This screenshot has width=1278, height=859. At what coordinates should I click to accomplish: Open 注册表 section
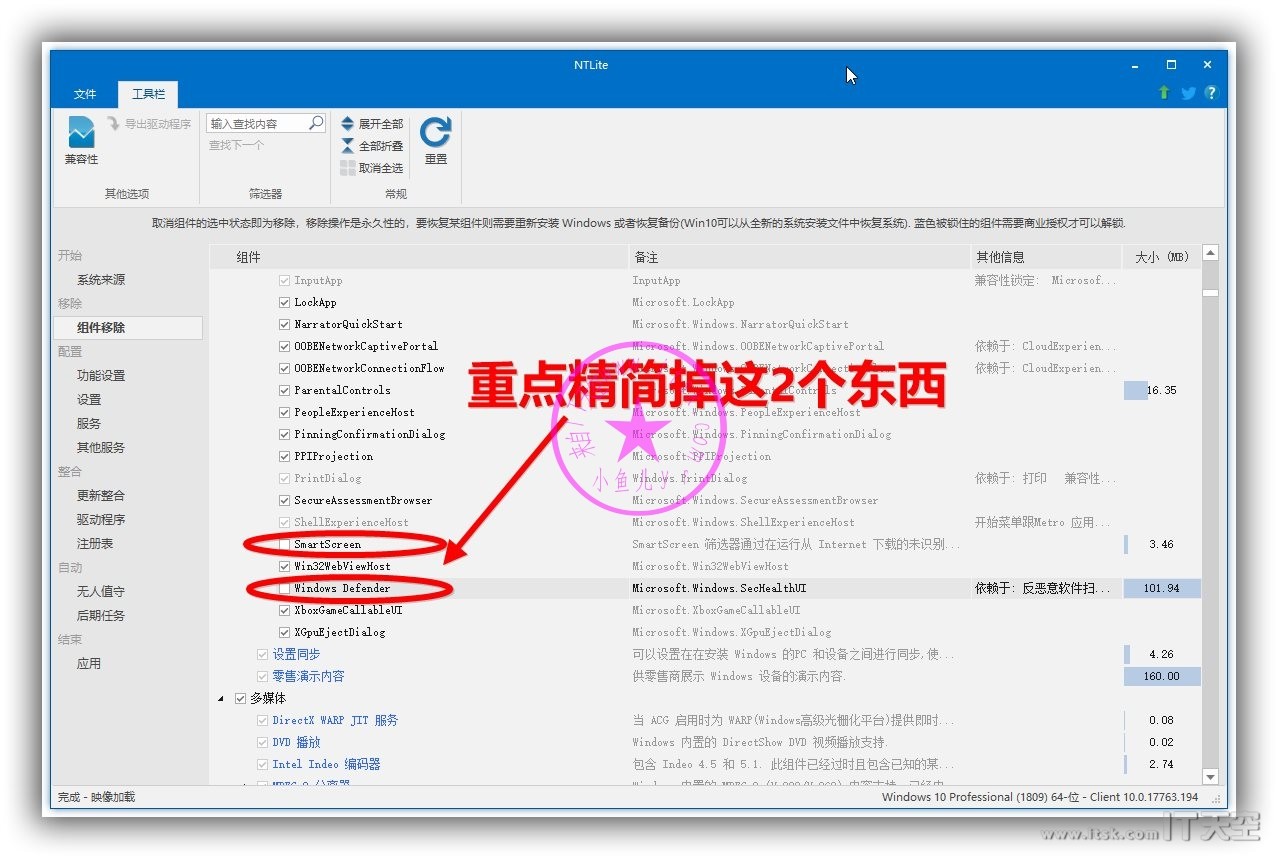coord(95,544)
